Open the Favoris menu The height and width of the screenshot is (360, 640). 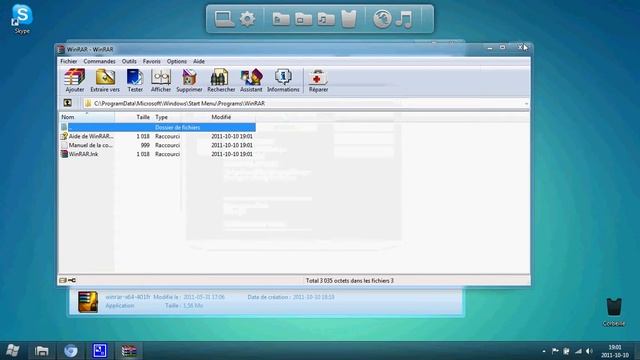coord(151,61)
